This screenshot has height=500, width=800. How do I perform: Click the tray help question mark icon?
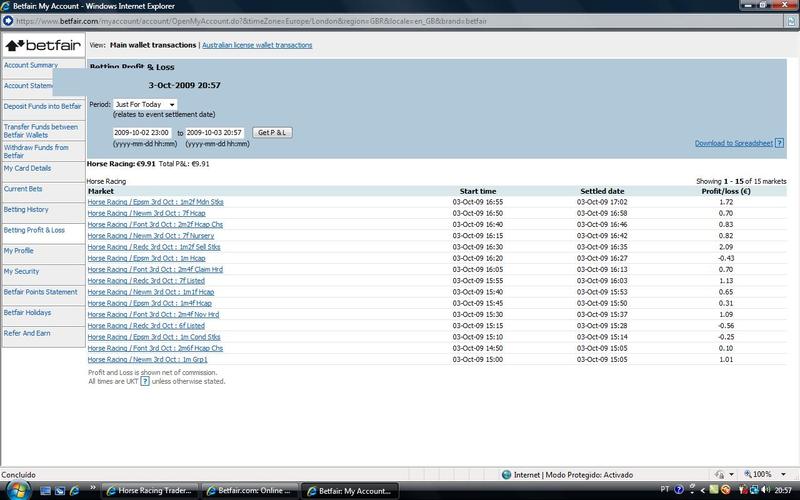(x=679, y=490)
